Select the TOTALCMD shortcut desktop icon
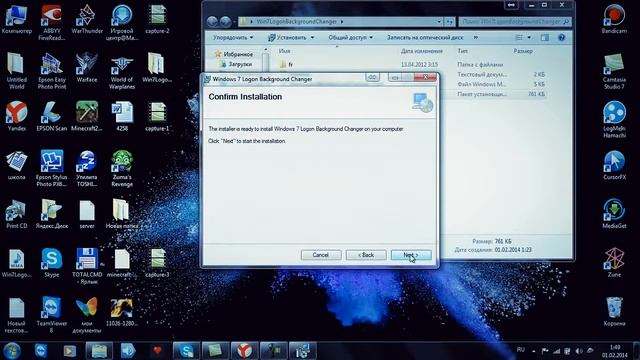The width and height of the screenshot is (640, 360). [87, 266]
